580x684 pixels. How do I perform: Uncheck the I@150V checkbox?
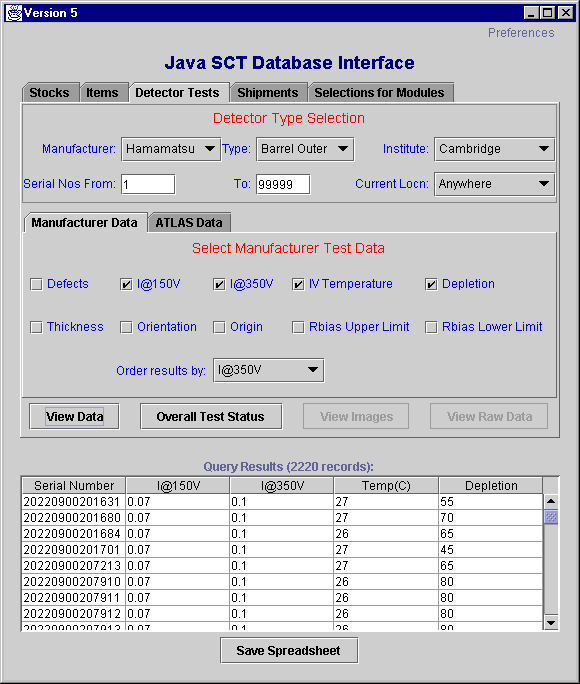pyautogui.click(x=126, y=284)
